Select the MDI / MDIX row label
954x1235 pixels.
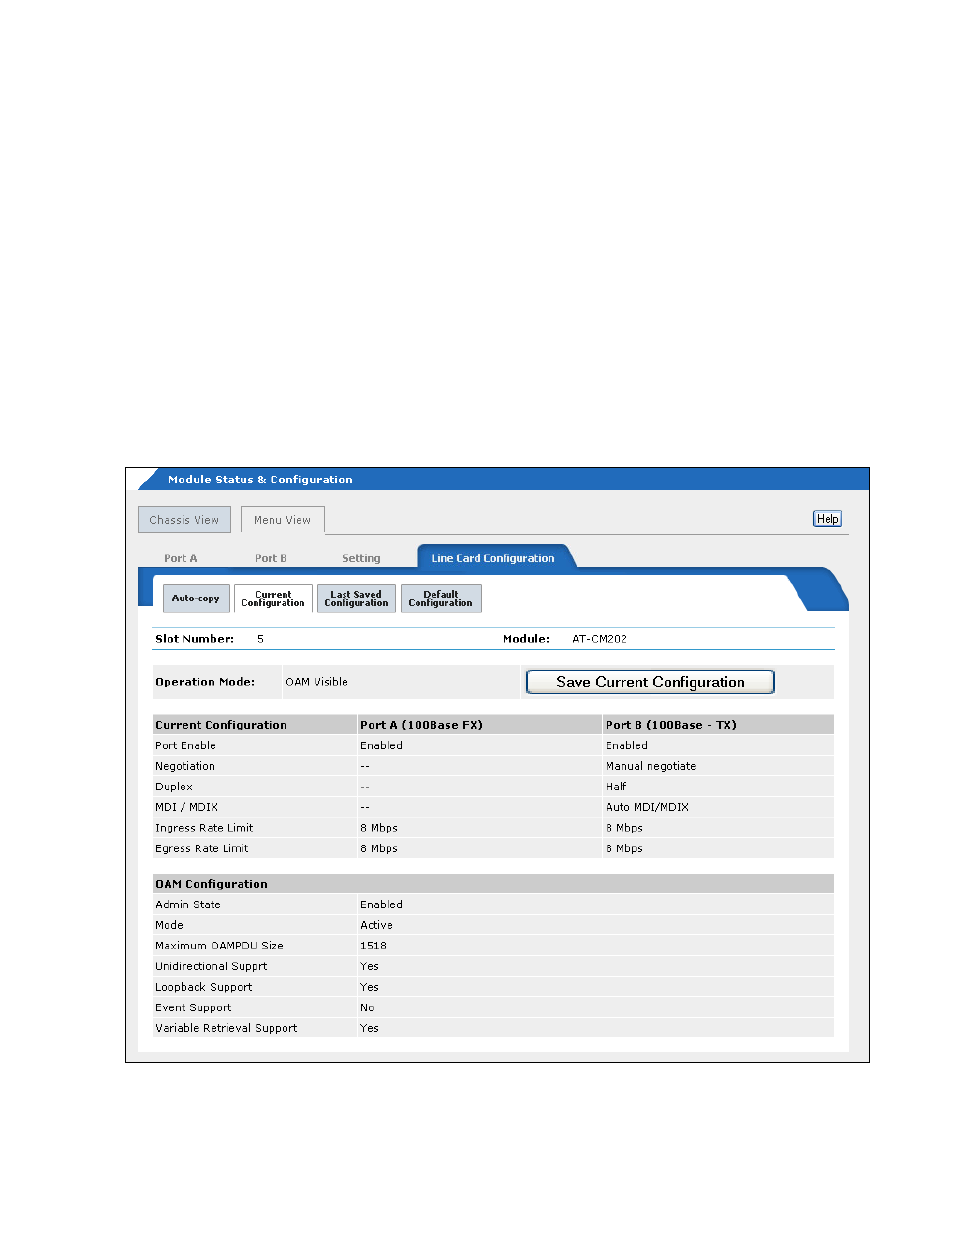point(186,807)
